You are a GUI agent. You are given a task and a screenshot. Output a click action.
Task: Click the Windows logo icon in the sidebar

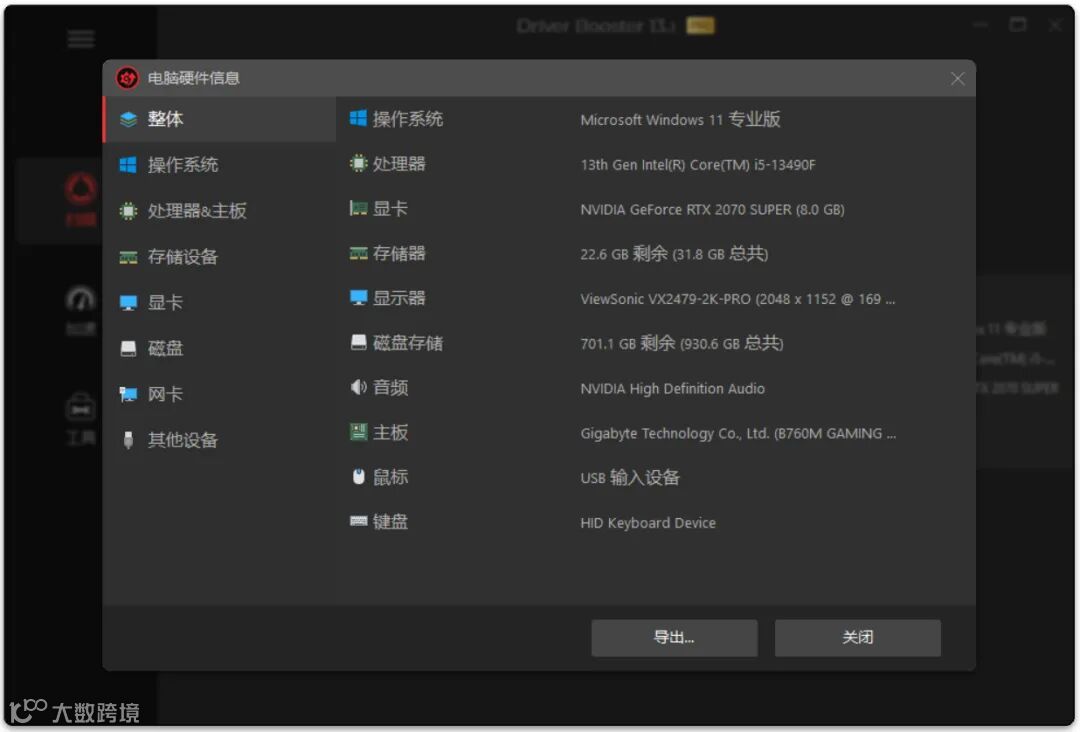coord(128,165)
